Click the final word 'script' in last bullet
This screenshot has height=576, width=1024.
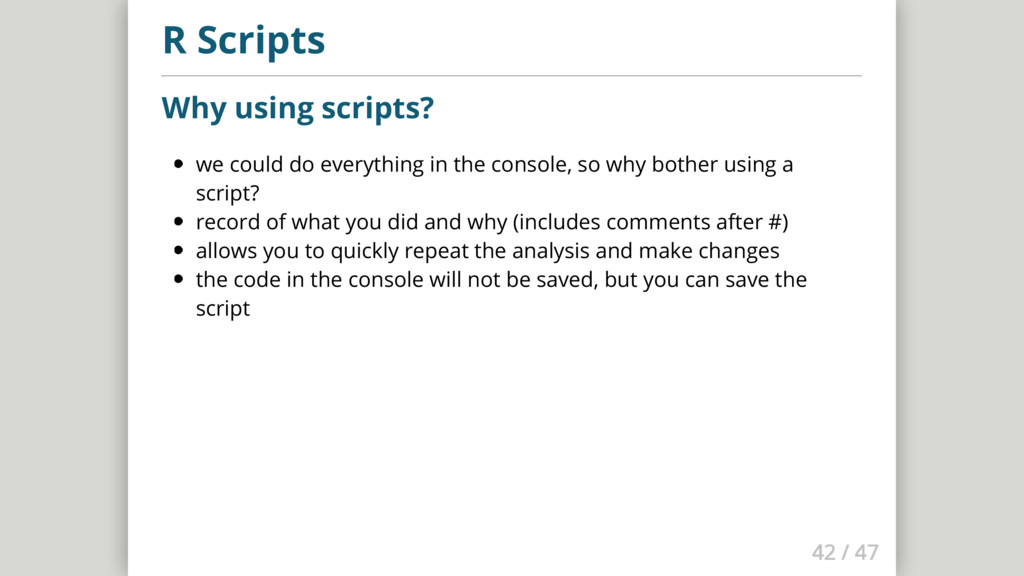click(222, 309)
